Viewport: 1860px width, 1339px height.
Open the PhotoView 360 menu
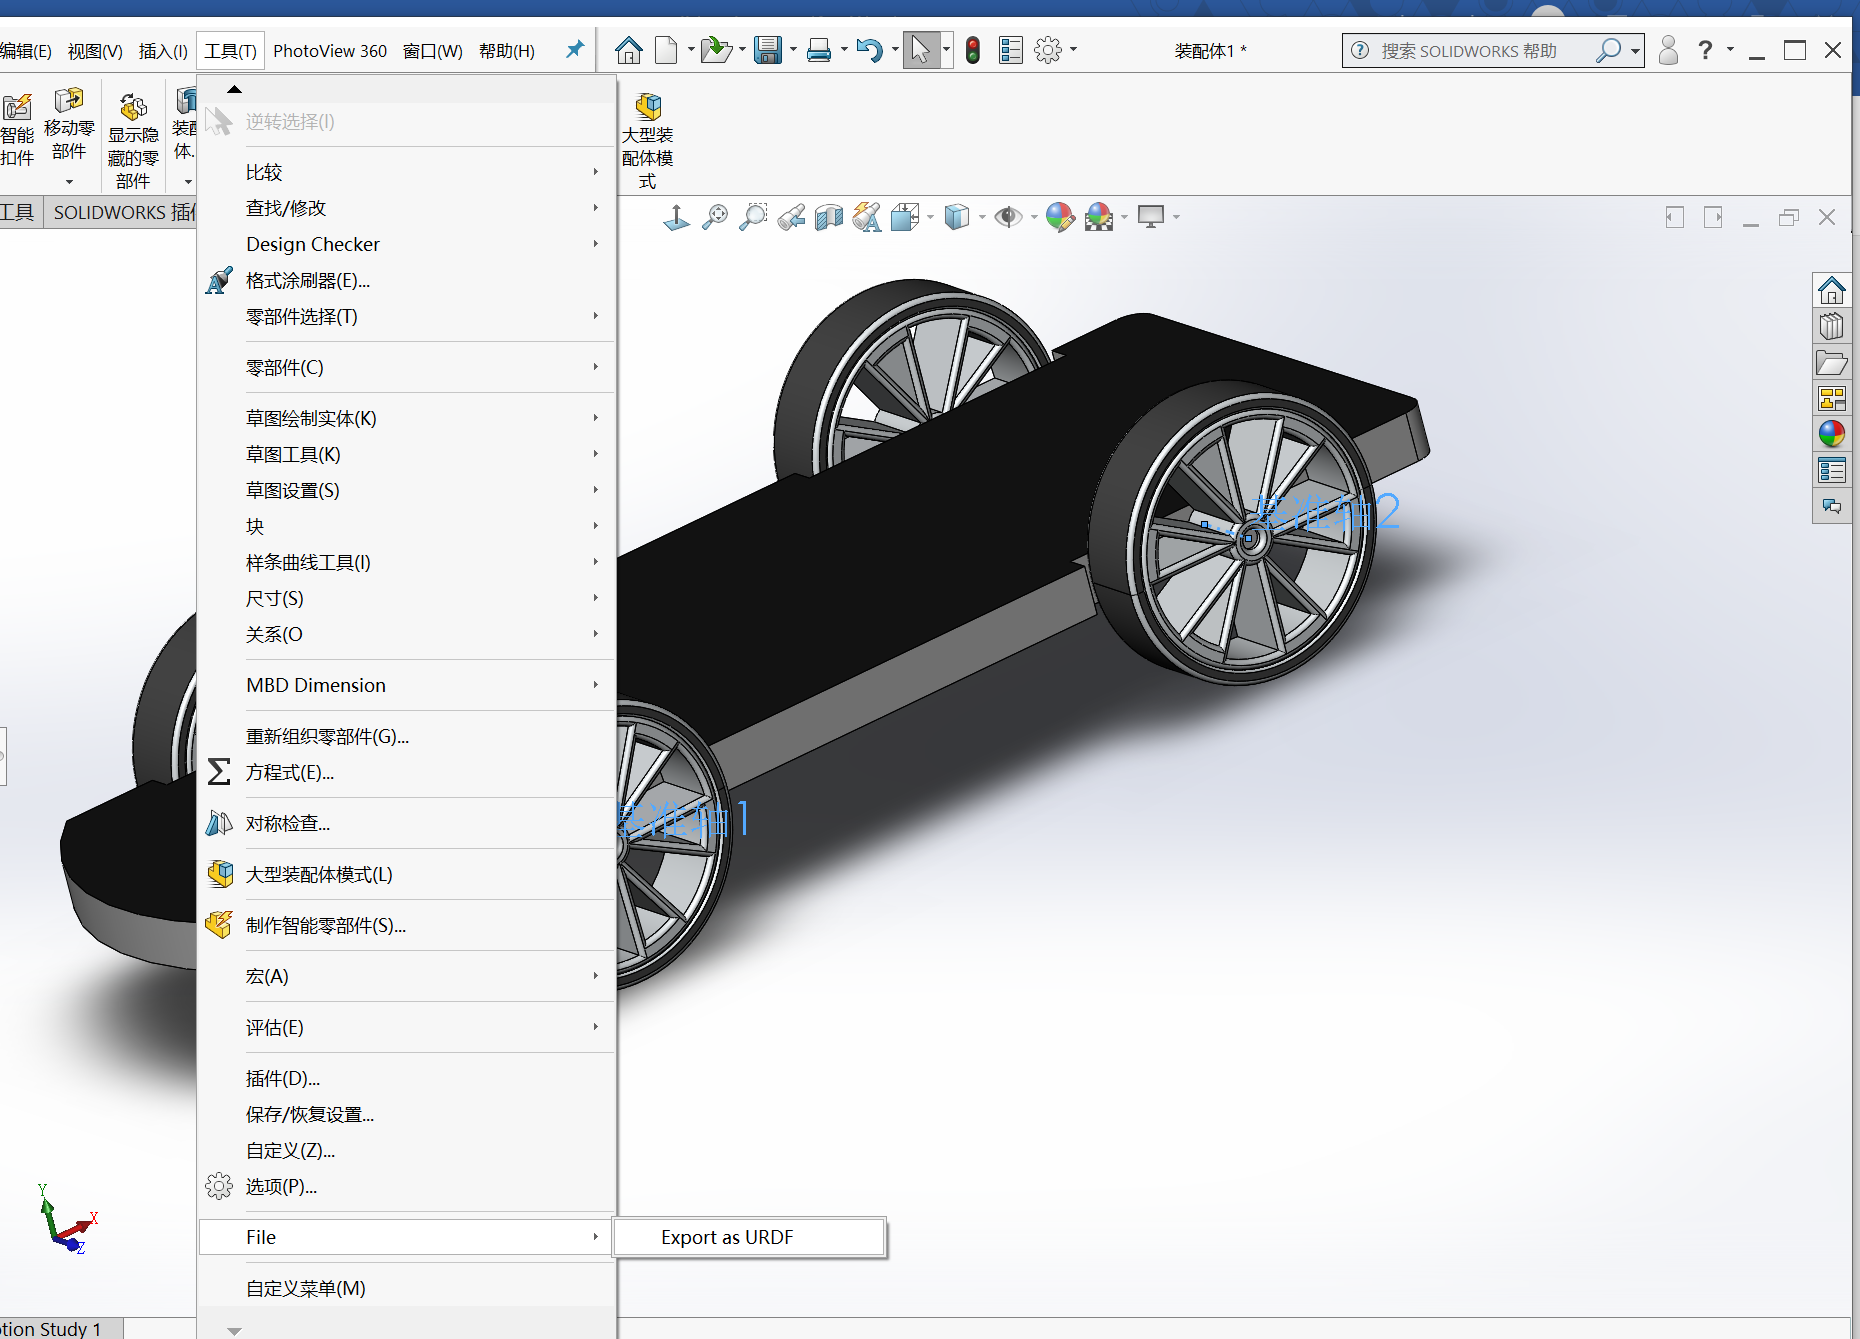coord(330,51)
